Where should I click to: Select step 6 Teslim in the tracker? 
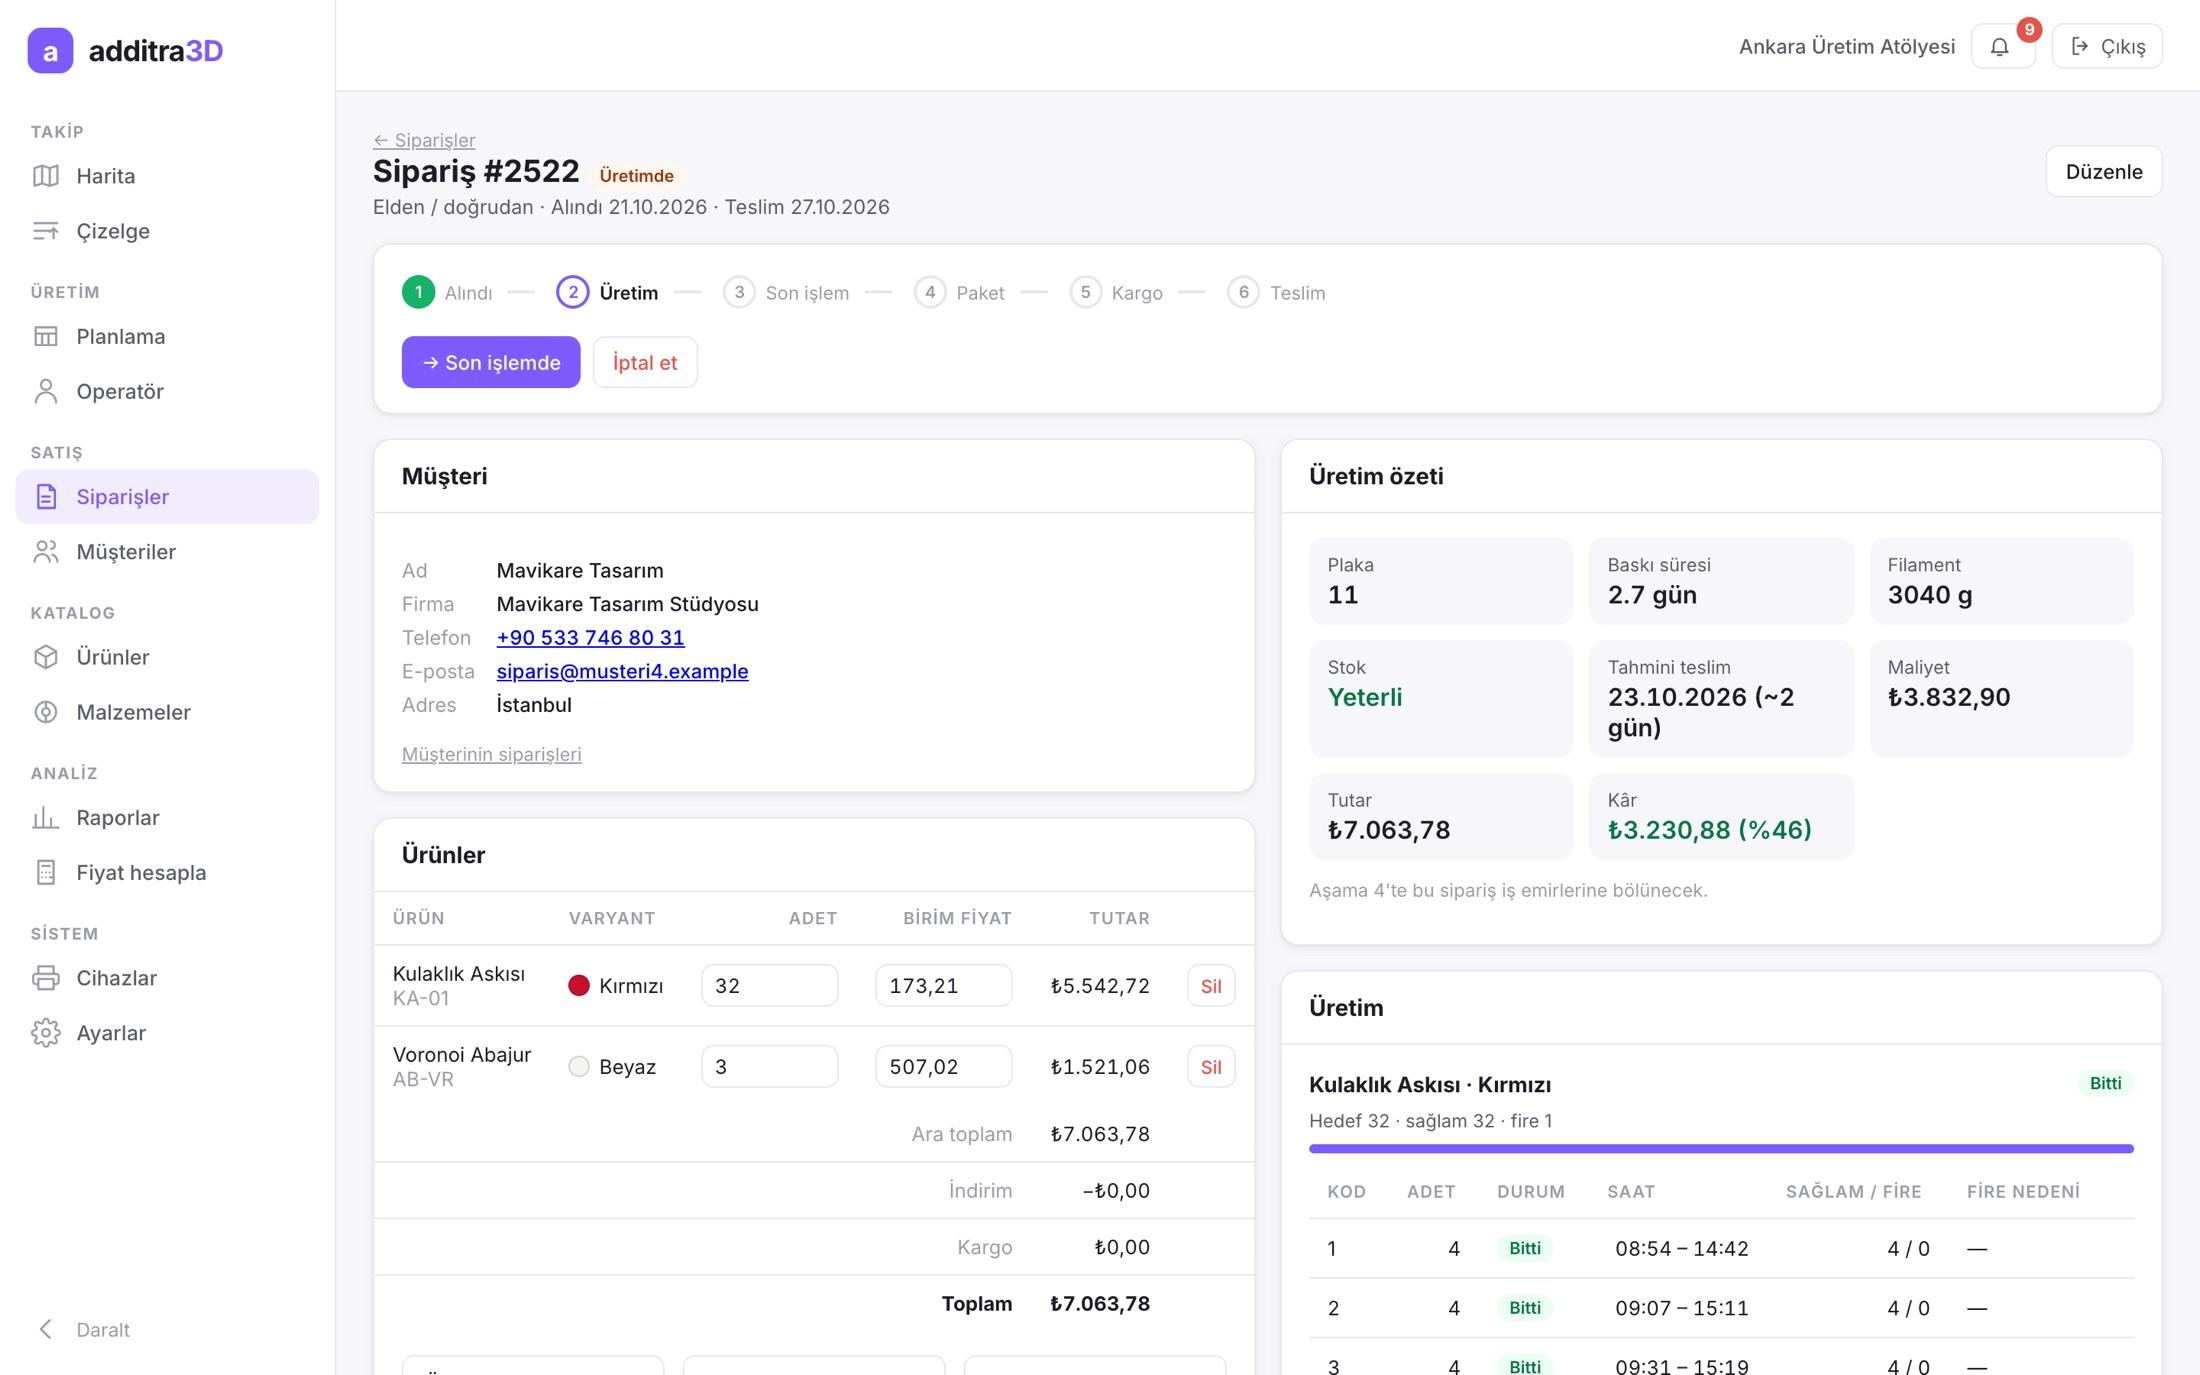(x=1276, y=293)
